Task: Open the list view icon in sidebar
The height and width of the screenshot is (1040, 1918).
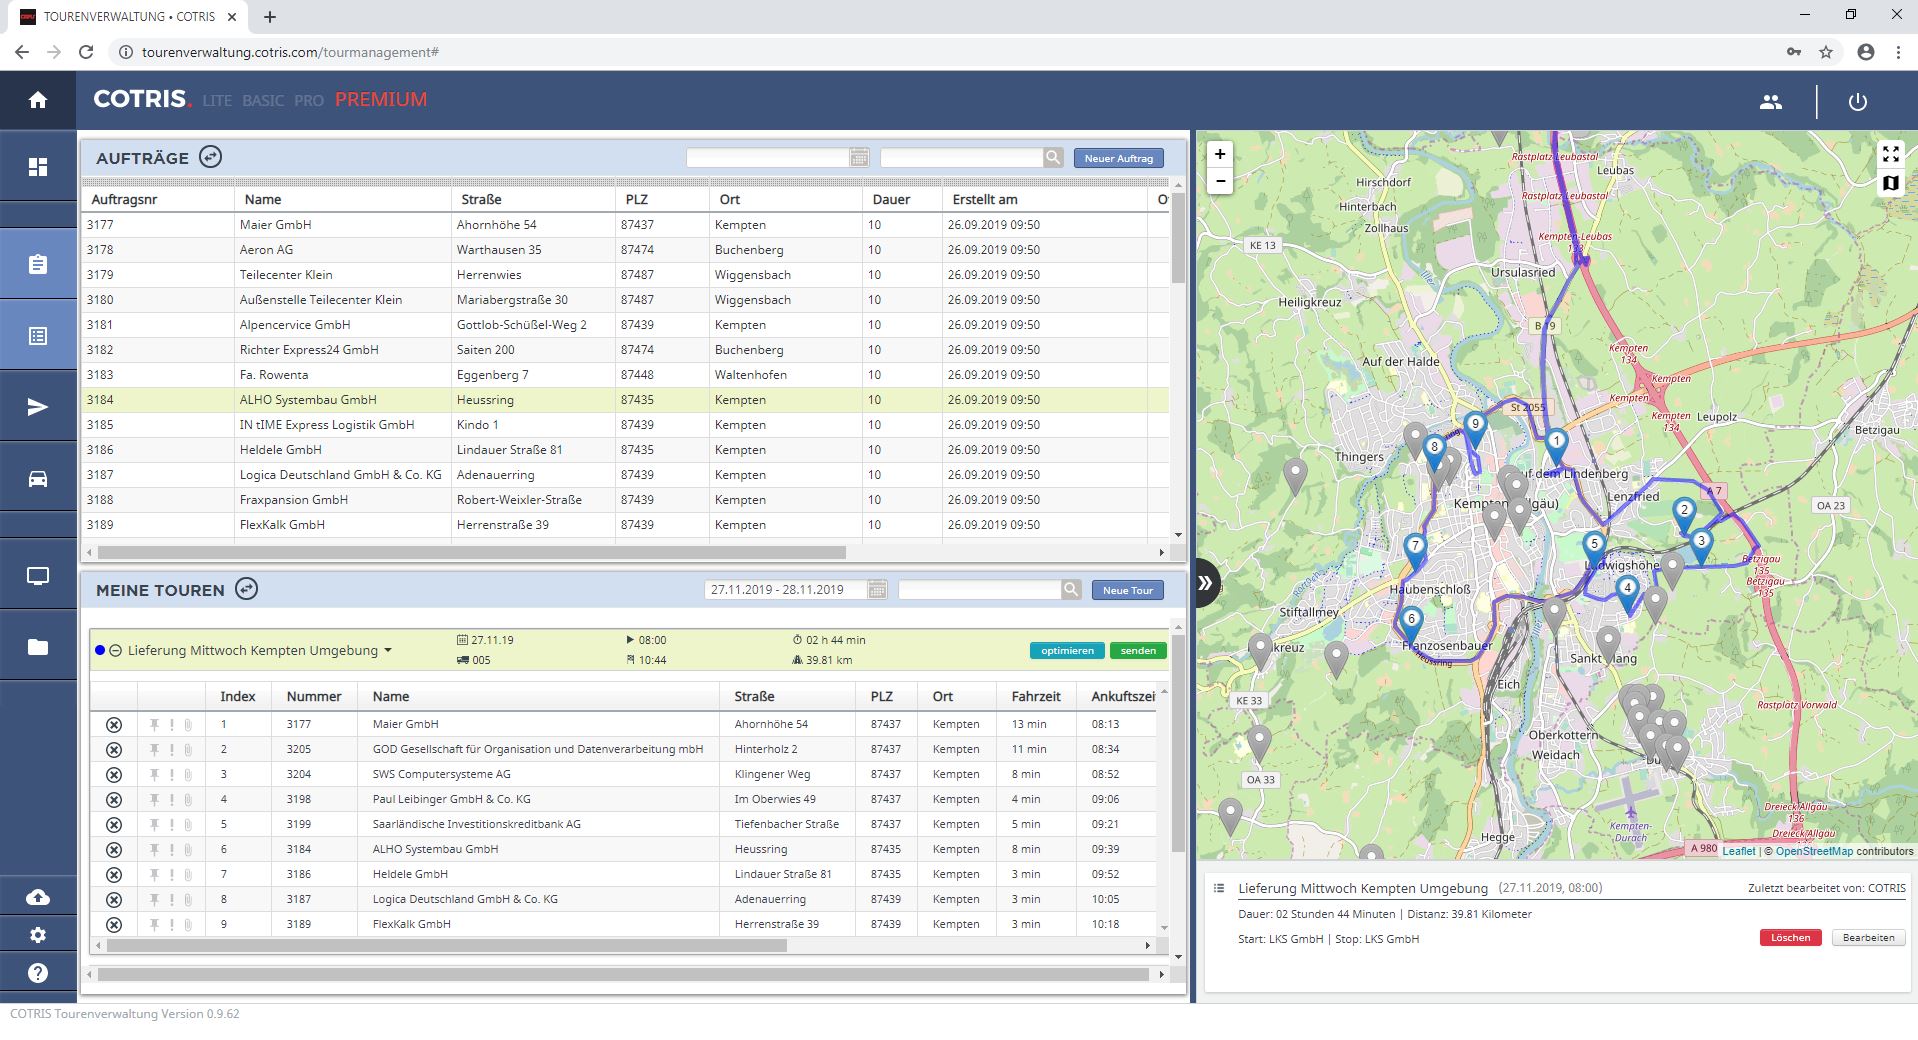Action: coord(38,336)
